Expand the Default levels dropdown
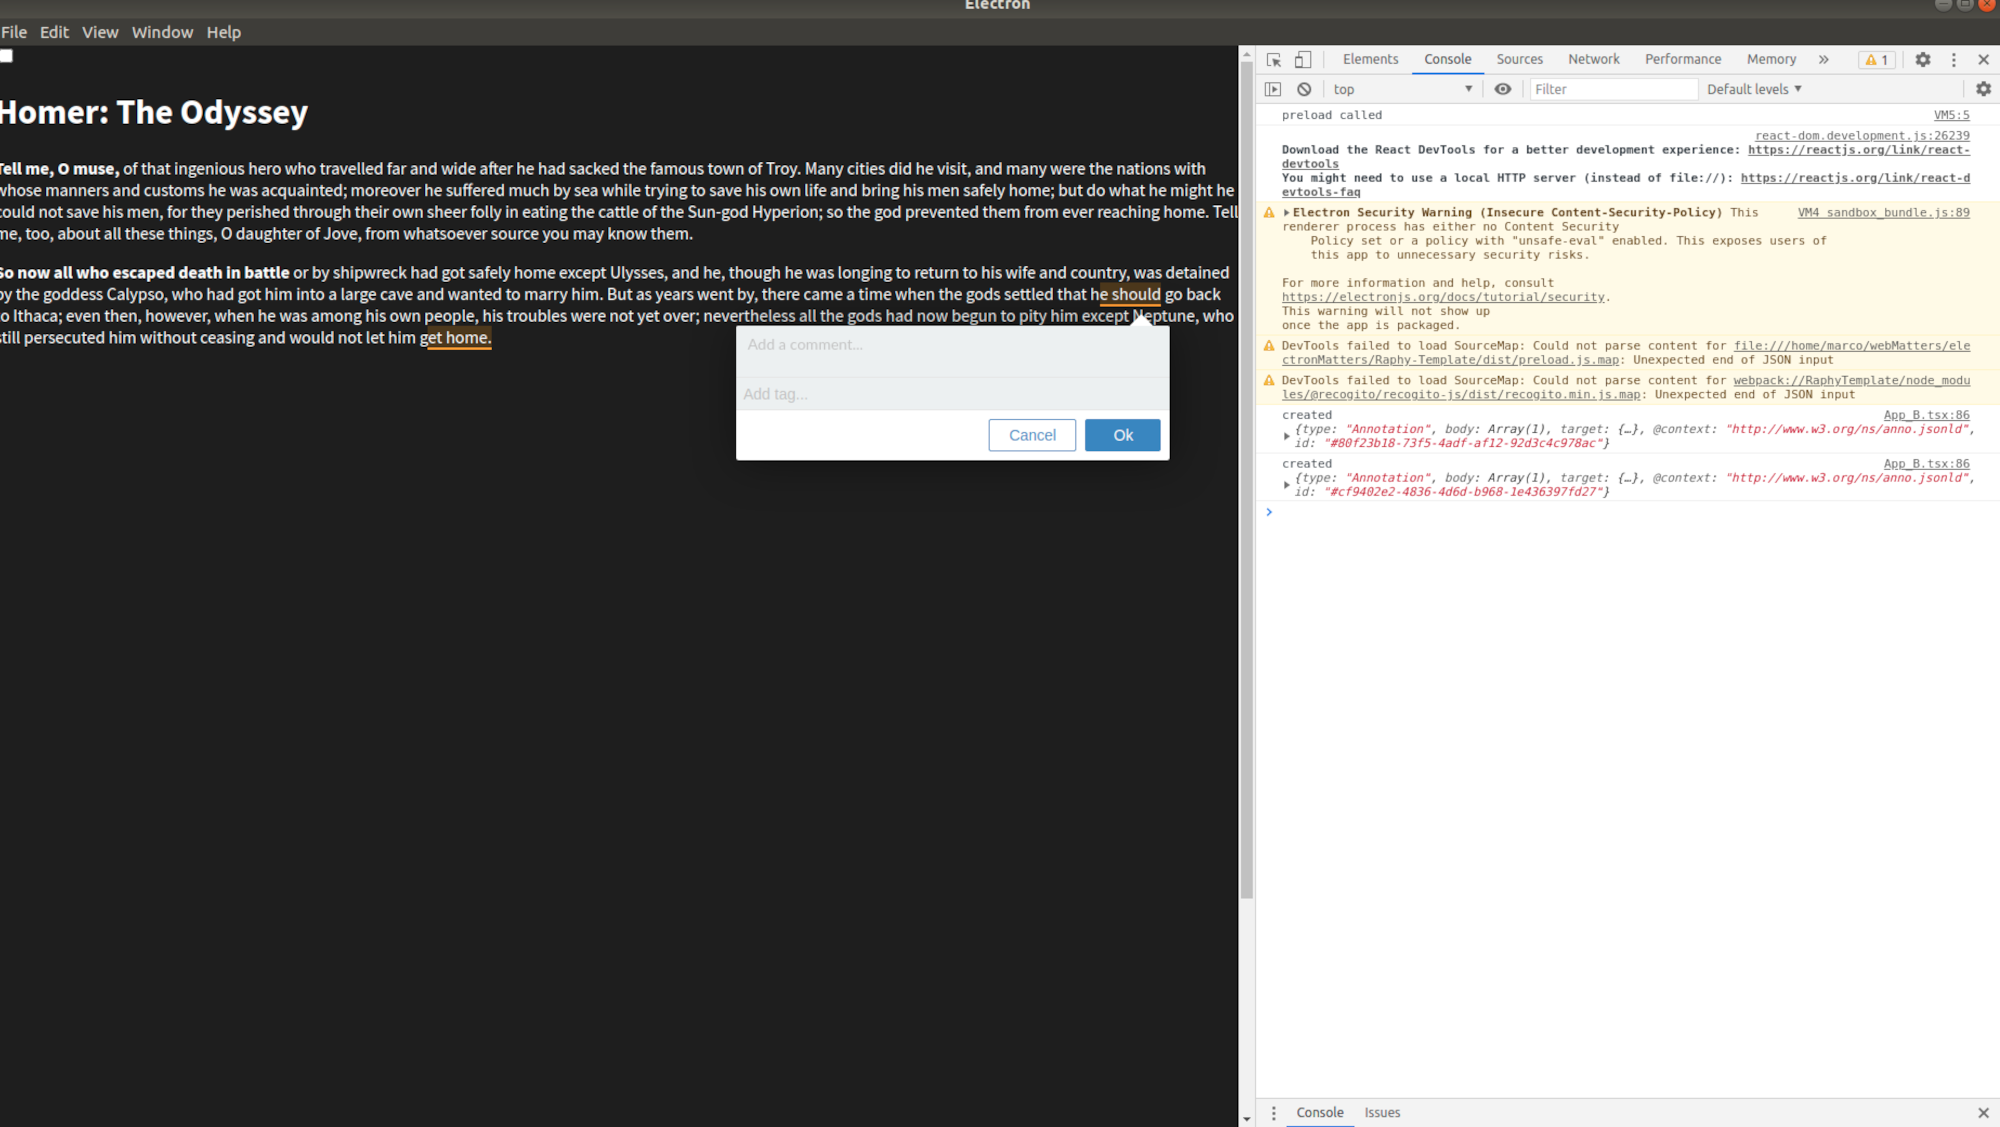 [1753, 89]
